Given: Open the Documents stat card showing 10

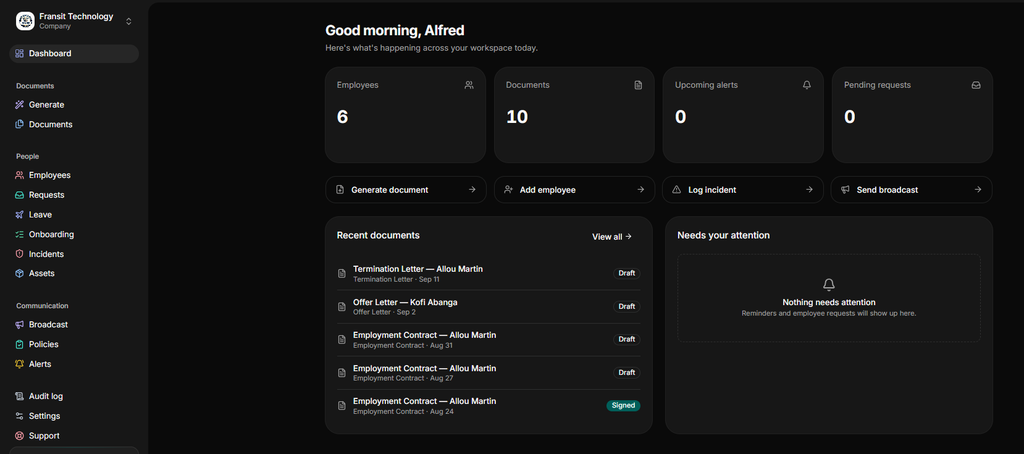Looking at the screenshot, I should pyautogui.click(x=574, y=115).
